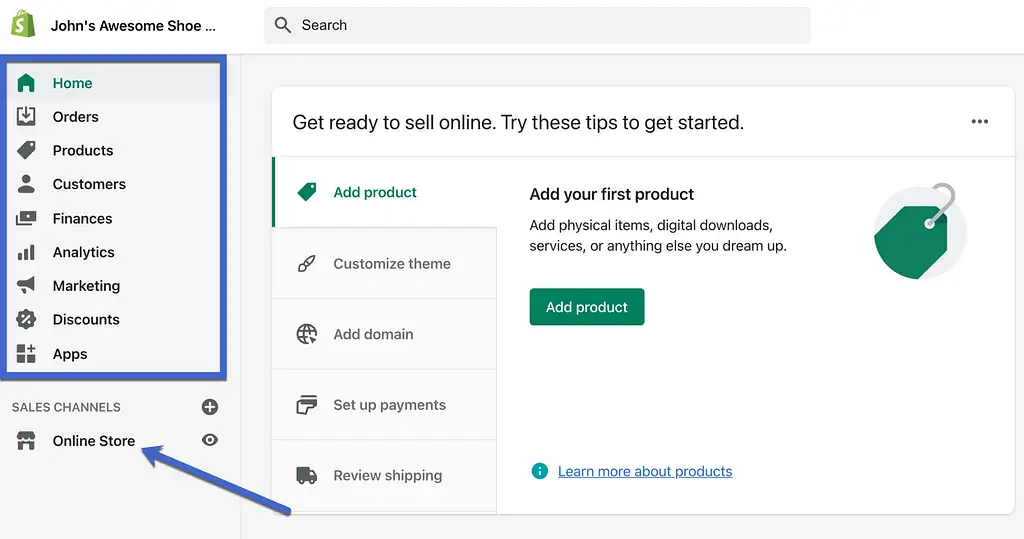The image size is (1024, 539).
Task: Click the Online Store storefront icon
Action: click(26, 441)
